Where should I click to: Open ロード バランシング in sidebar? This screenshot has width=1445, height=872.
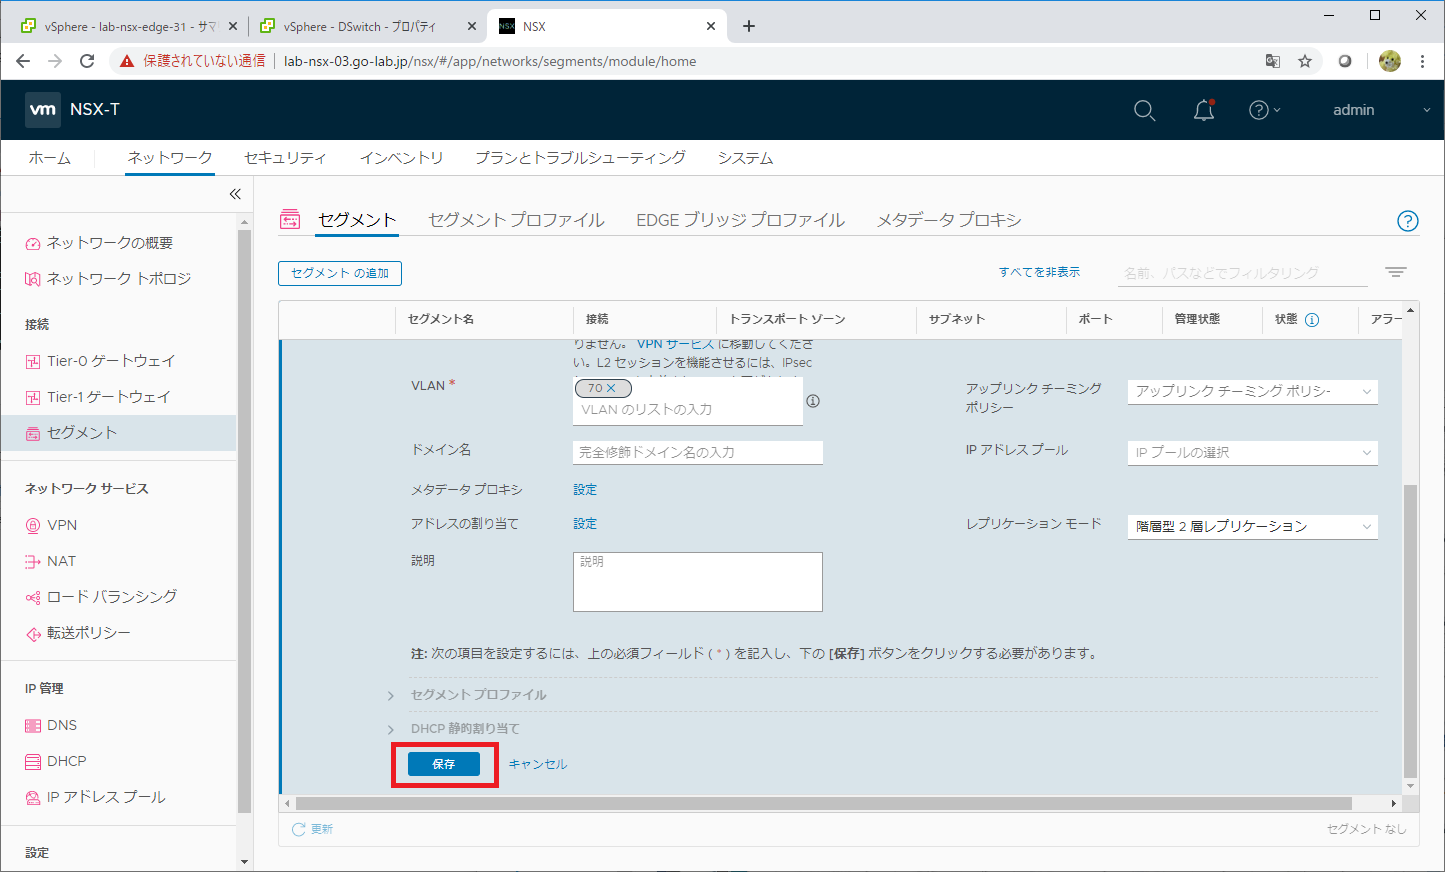[x=111, y=597]
